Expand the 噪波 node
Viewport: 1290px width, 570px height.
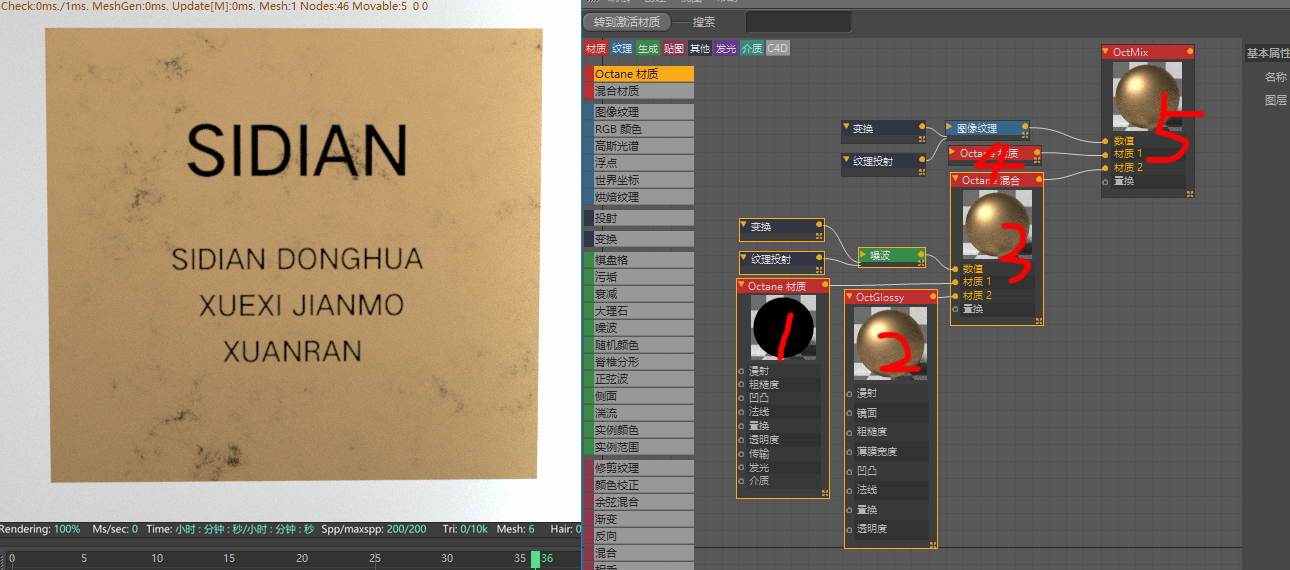point(863,255)
